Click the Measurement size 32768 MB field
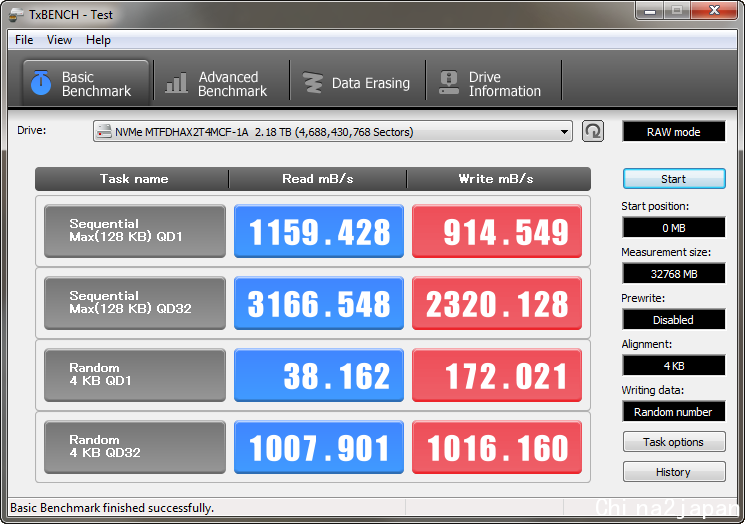This screenshot has width=745, height=524. (674, 274)
